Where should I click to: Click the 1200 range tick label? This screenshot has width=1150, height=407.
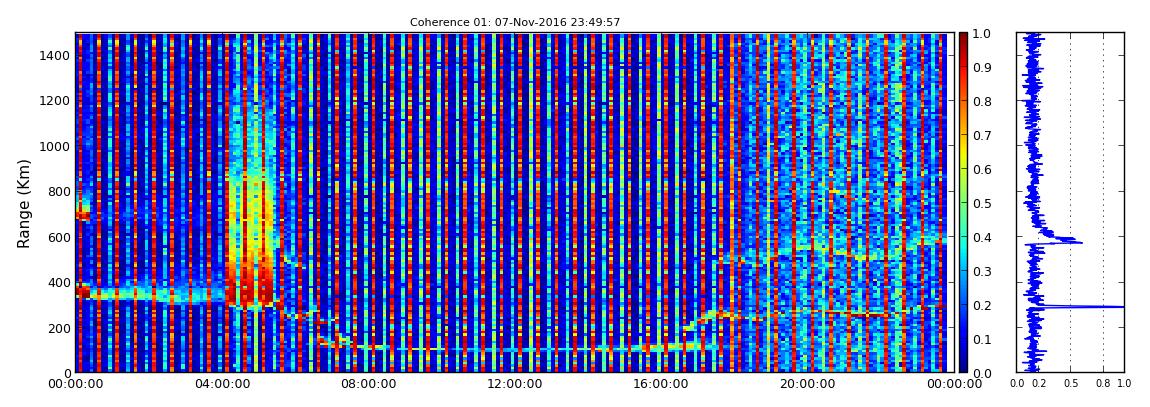point(56,100)
